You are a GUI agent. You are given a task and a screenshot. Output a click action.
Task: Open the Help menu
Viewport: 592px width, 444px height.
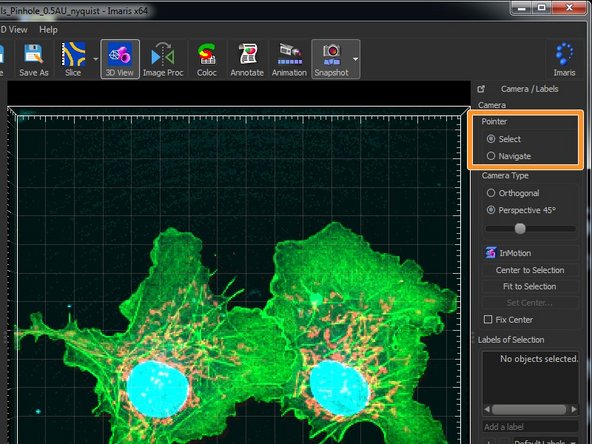pyautogui.click(x=48, y=30)
